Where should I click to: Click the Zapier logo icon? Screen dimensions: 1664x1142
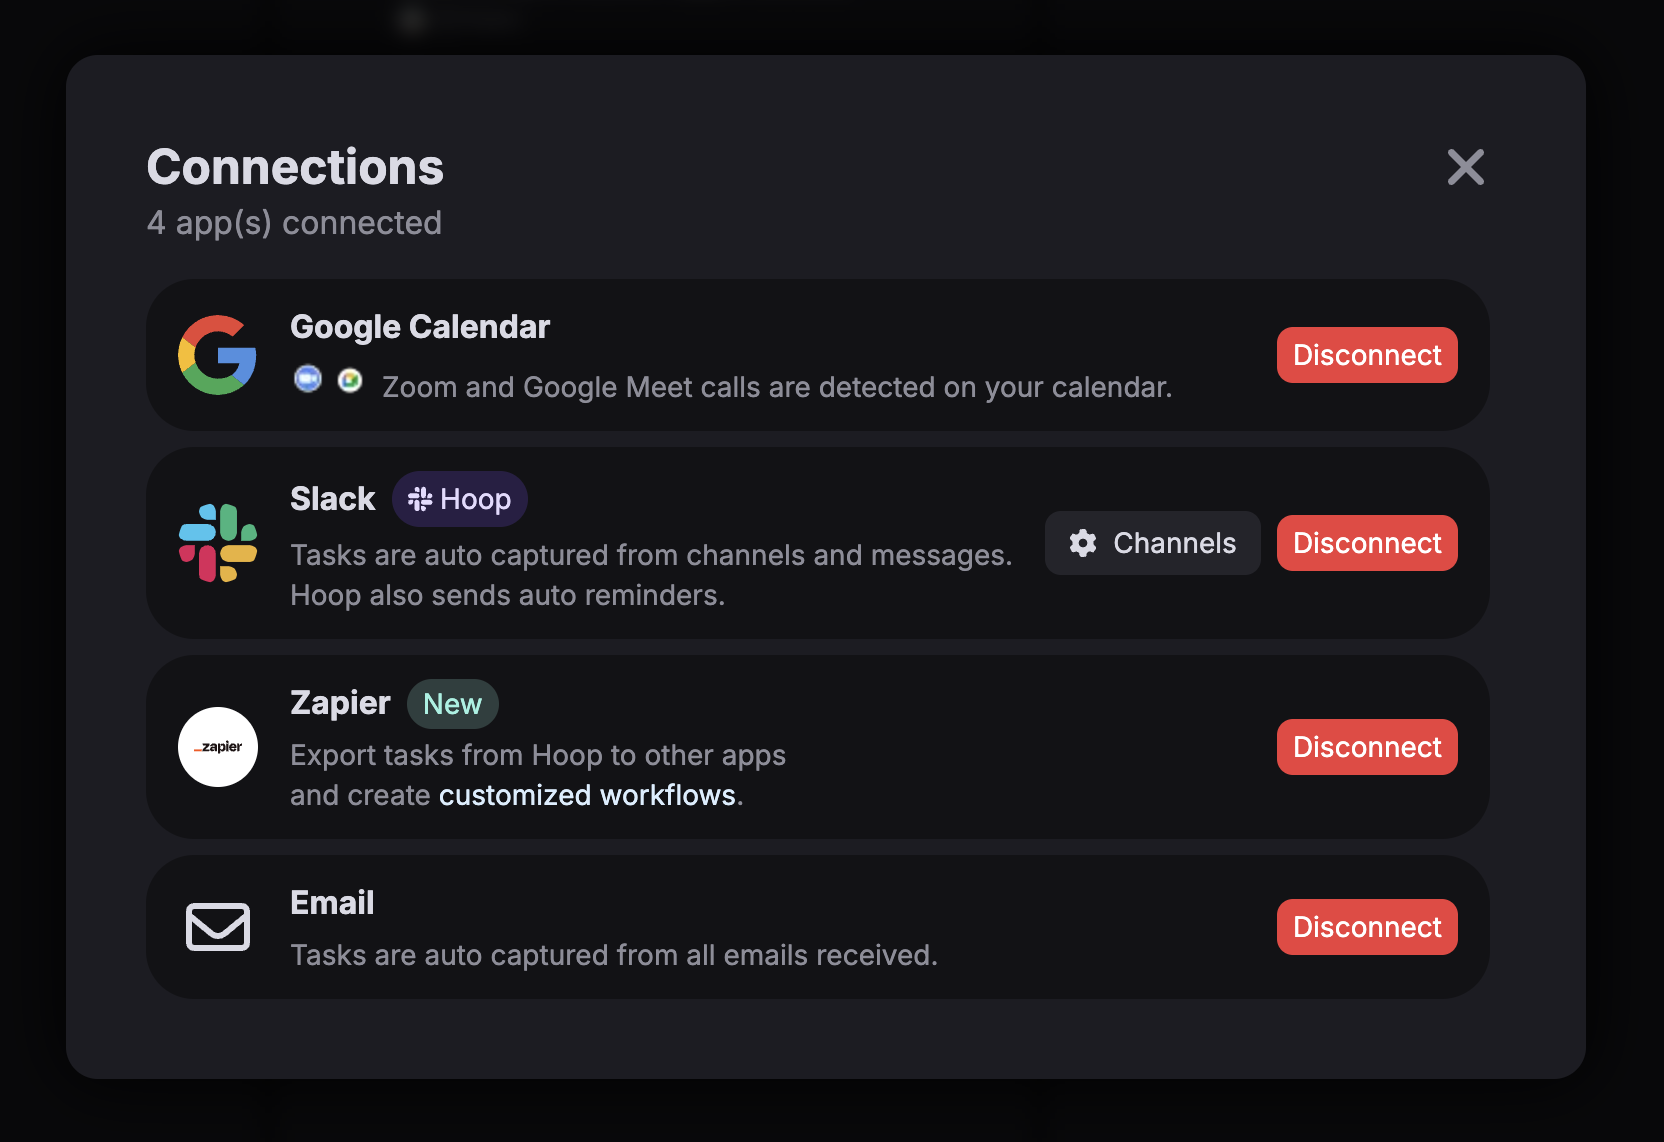click(x=218, y=747)
